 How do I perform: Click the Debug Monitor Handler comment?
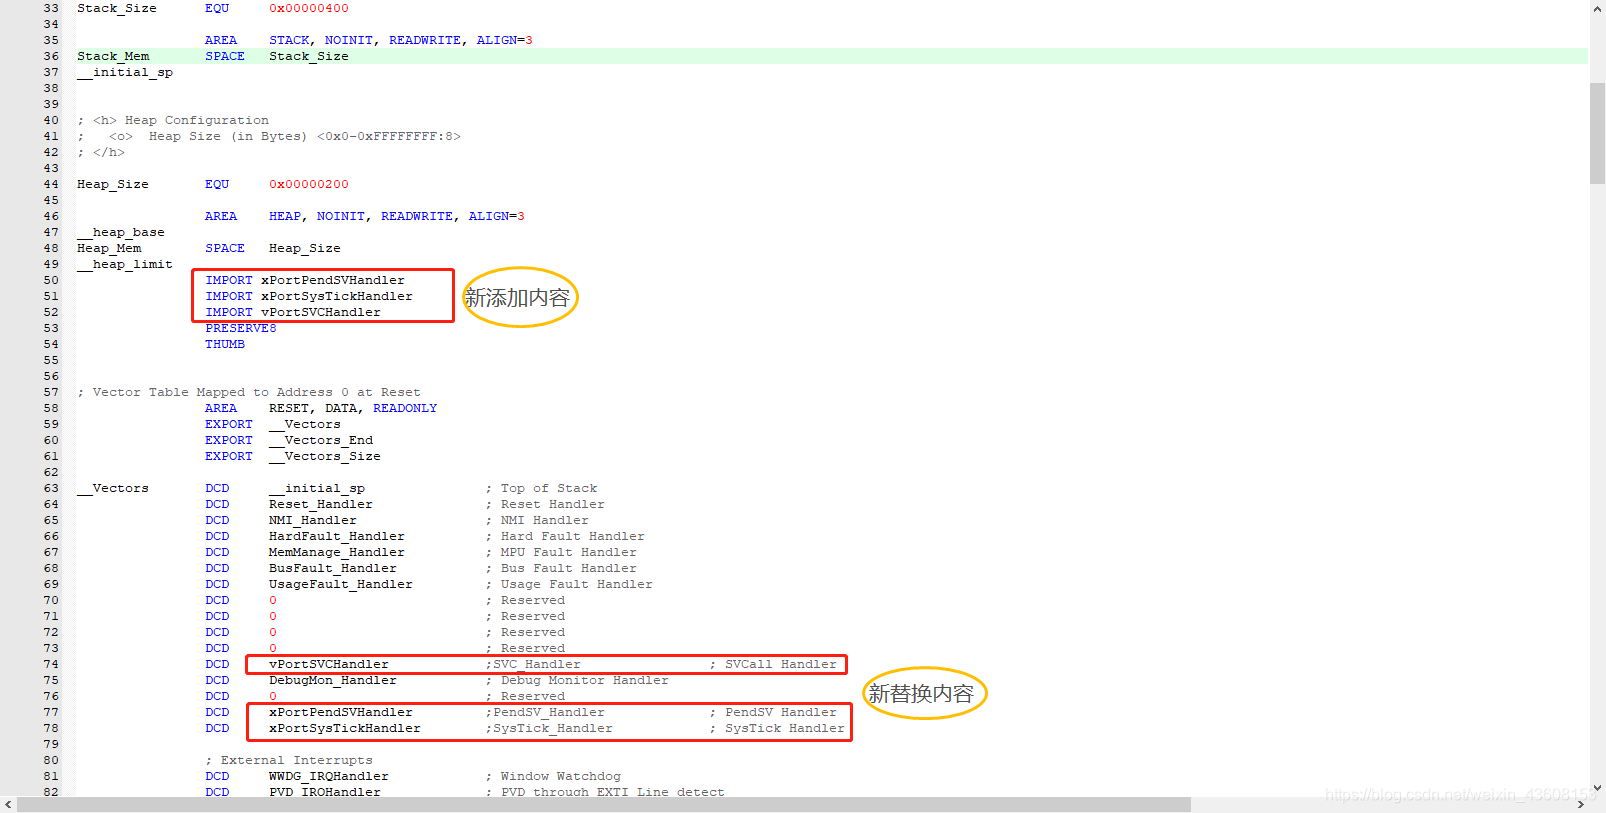tap(577, 680)
